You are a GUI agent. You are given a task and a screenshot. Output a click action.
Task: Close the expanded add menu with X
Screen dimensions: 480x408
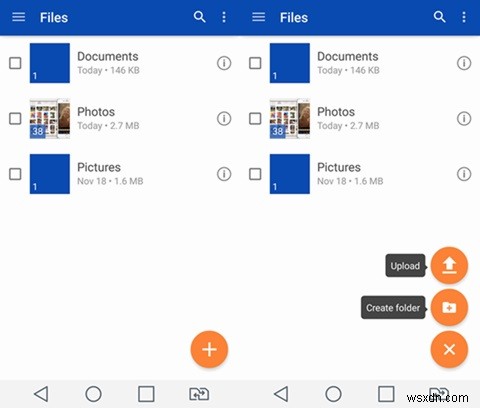coord(449,349)
